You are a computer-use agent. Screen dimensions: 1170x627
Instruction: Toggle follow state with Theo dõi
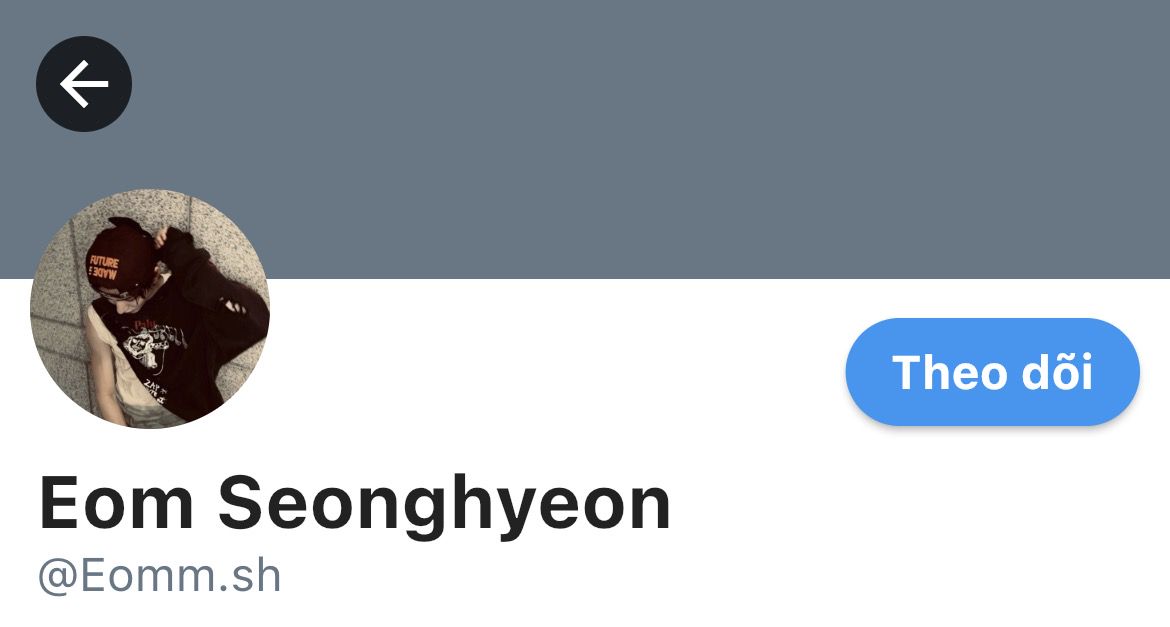point(992,372)
